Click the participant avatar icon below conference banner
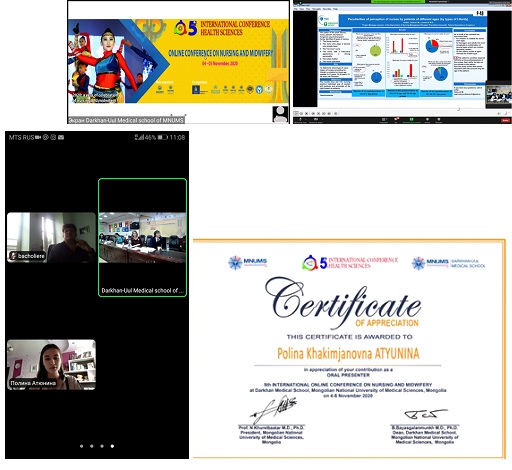The height and width of the screenshot is (470, 512). click(280, 114)
